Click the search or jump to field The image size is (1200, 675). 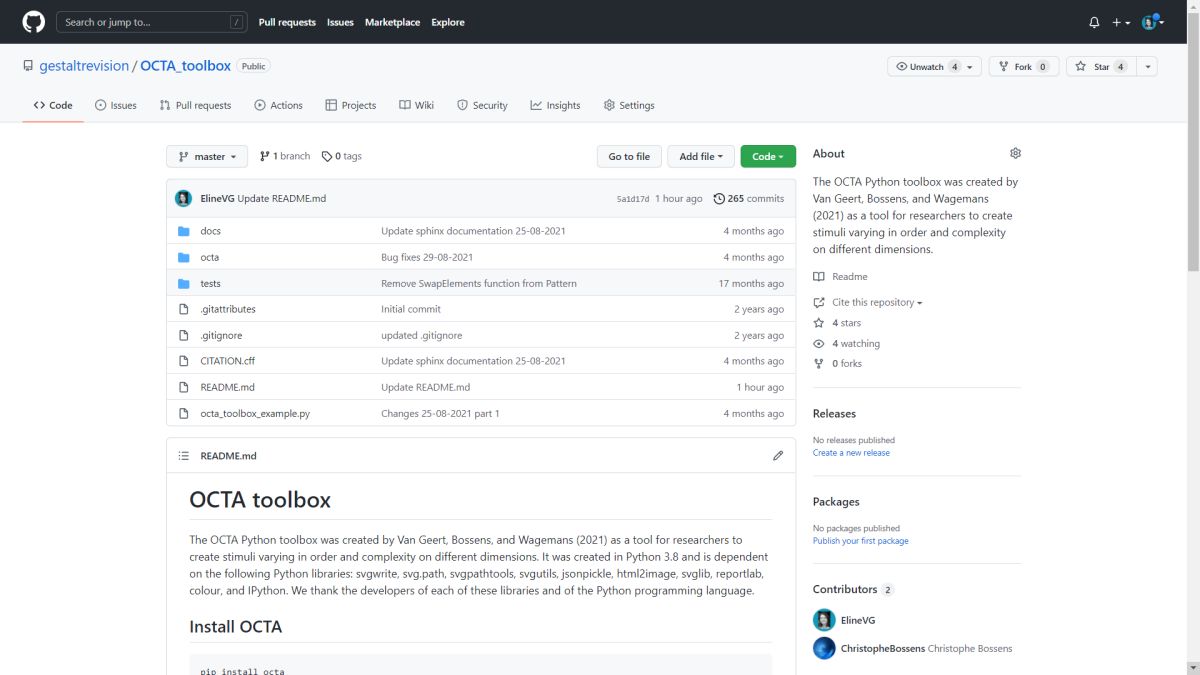(152, 22)
